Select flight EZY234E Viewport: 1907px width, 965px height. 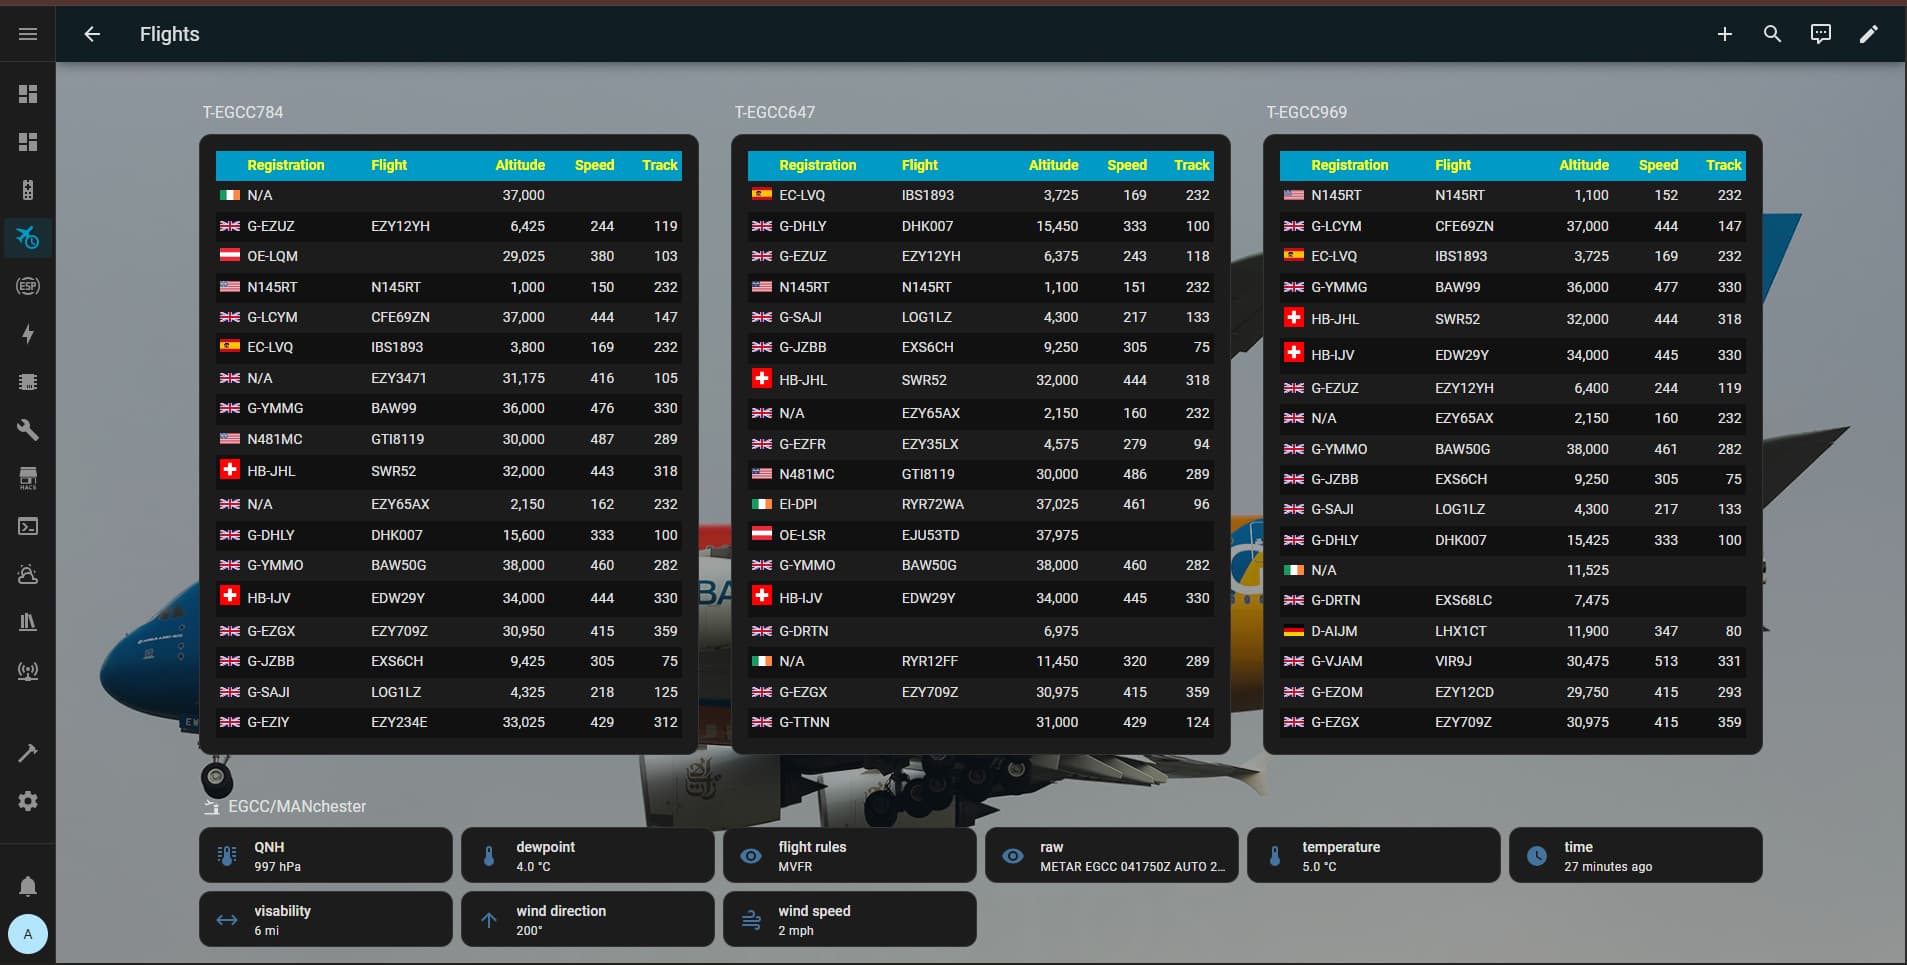coord(399,722)
